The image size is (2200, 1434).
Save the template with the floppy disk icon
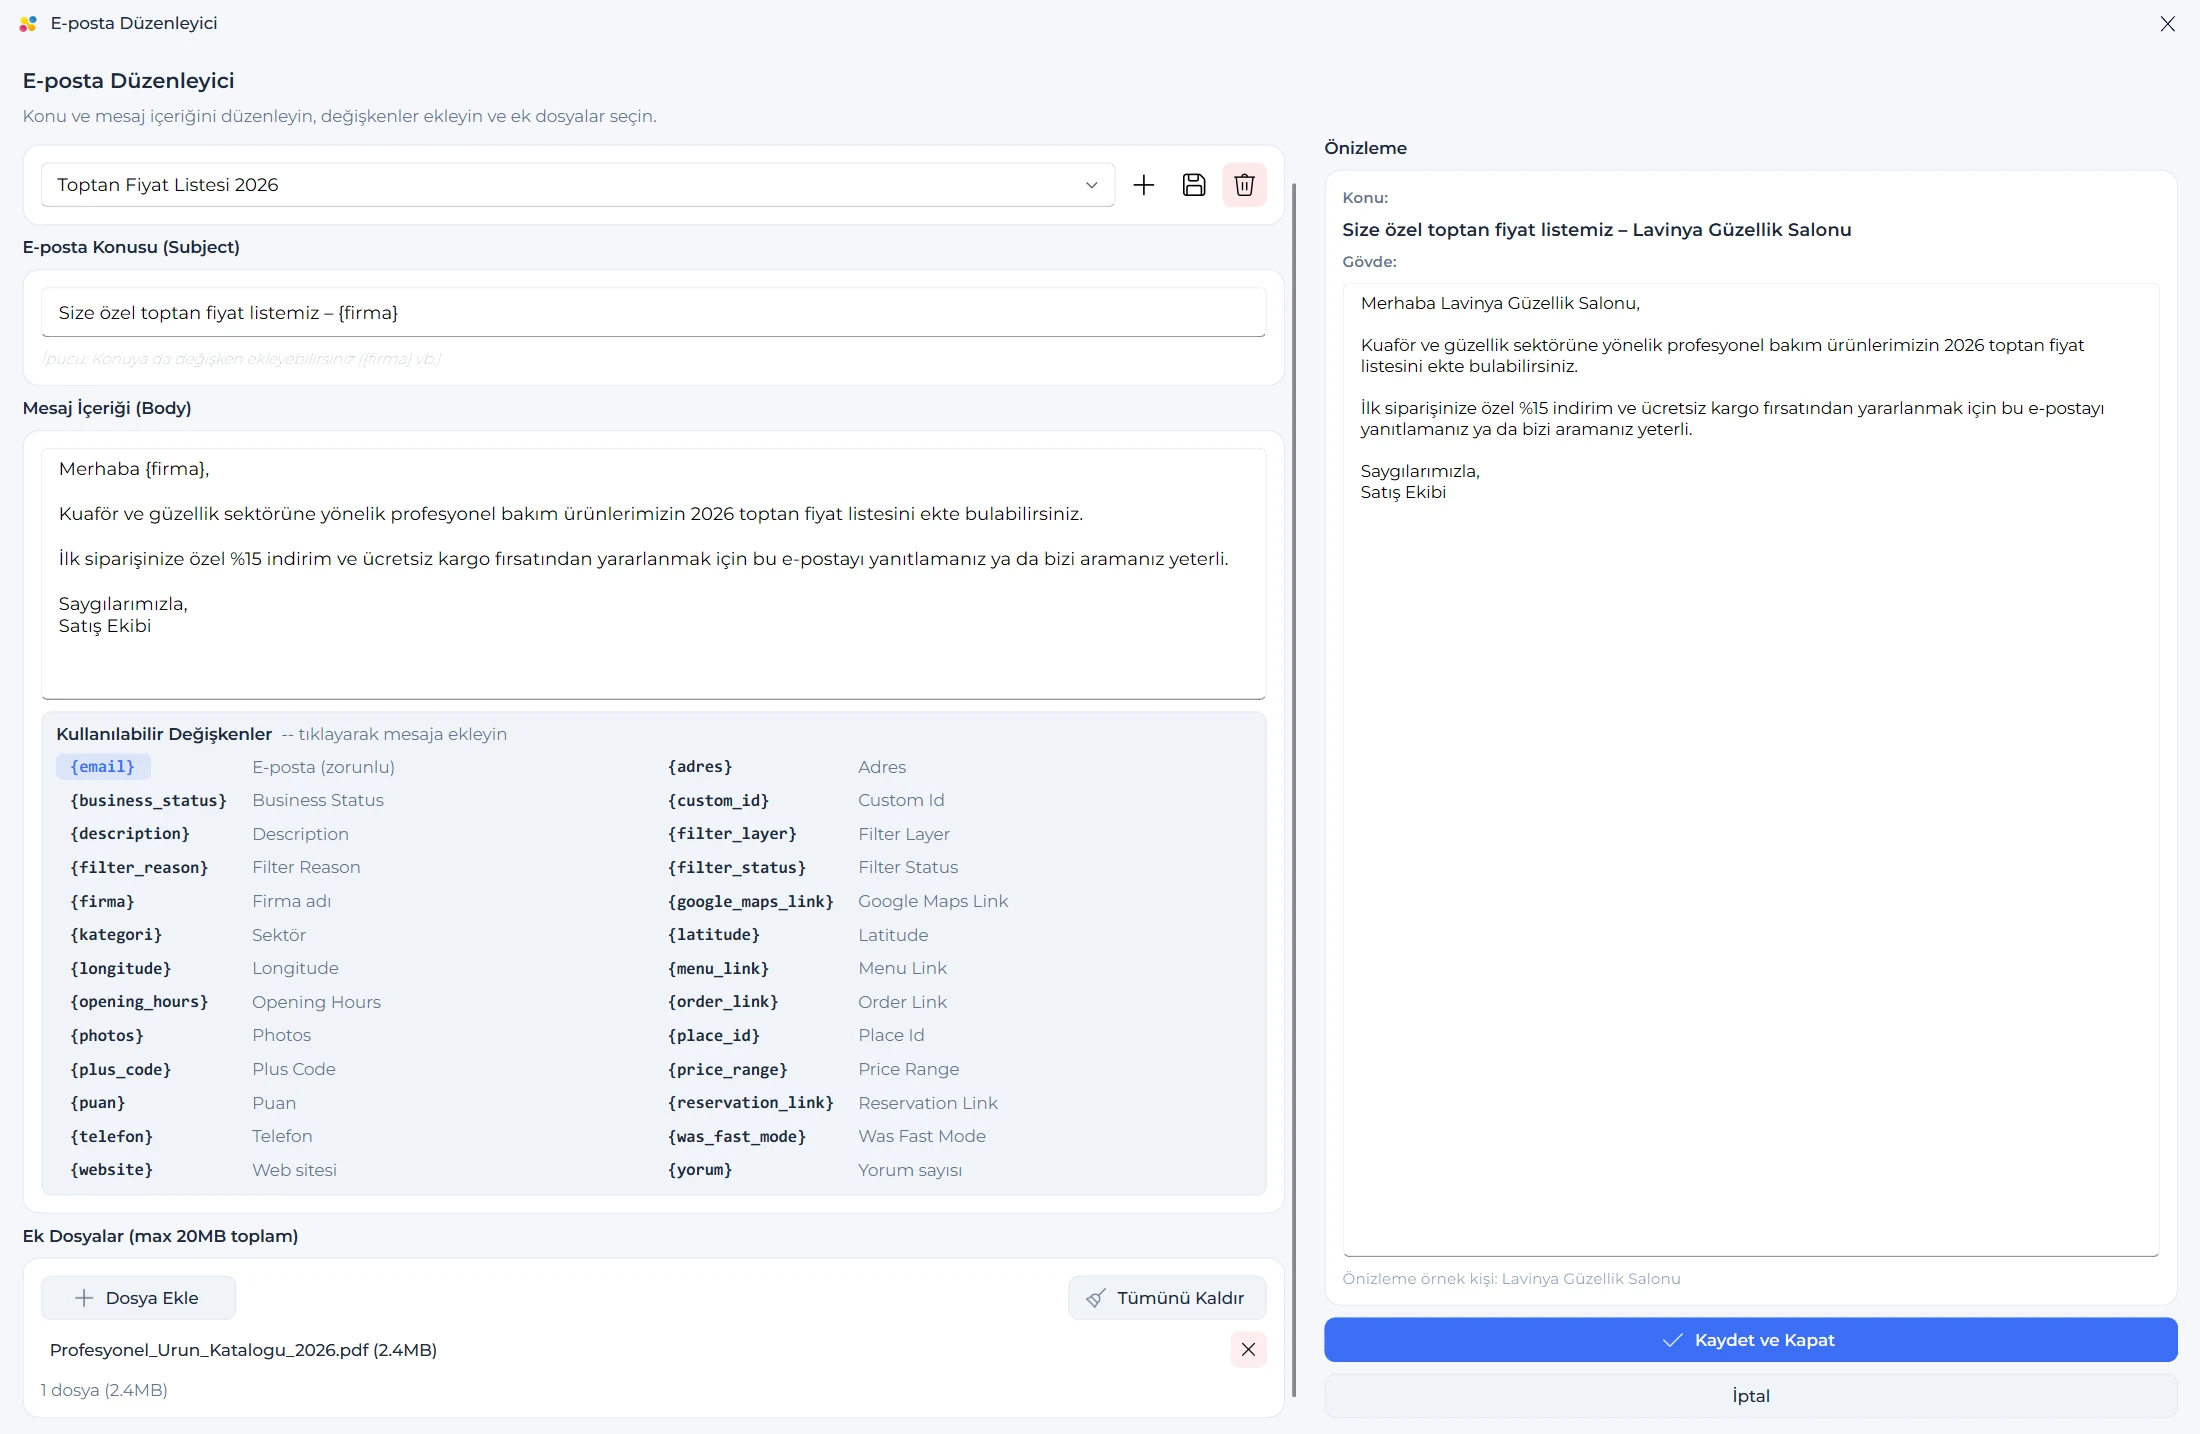(1194, 185)
